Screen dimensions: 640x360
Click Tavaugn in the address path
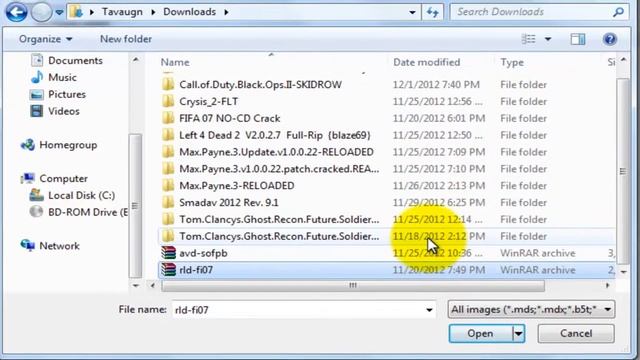click(122, 12)
